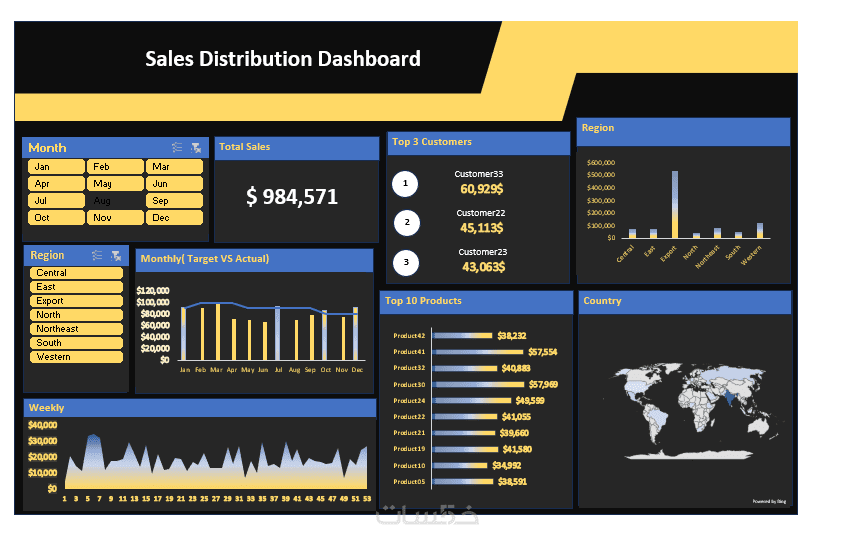The height and width of the screenshot is (536, 855).
Task: Filter by Dec month
Action: 174,218
